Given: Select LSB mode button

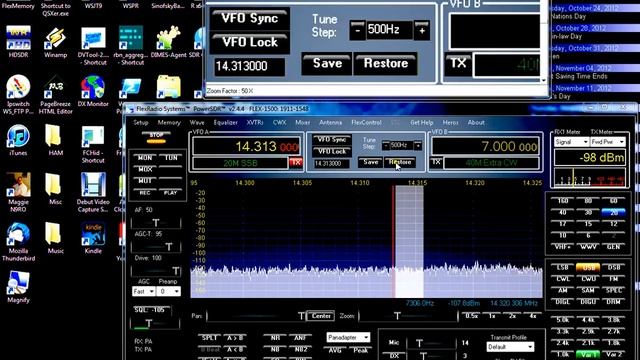Looking at the screenshot, I should (x=562, y=268).
